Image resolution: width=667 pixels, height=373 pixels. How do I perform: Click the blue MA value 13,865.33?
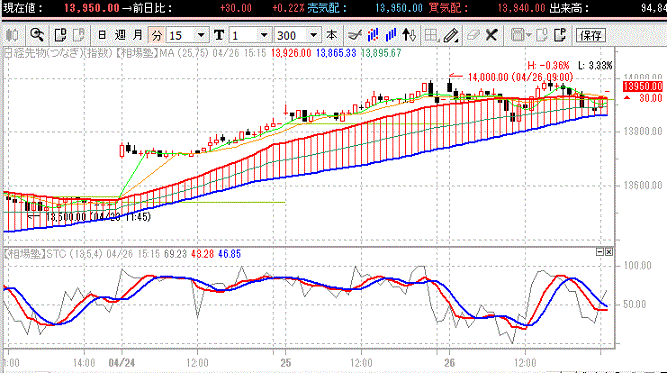click(x=336, y=53)
